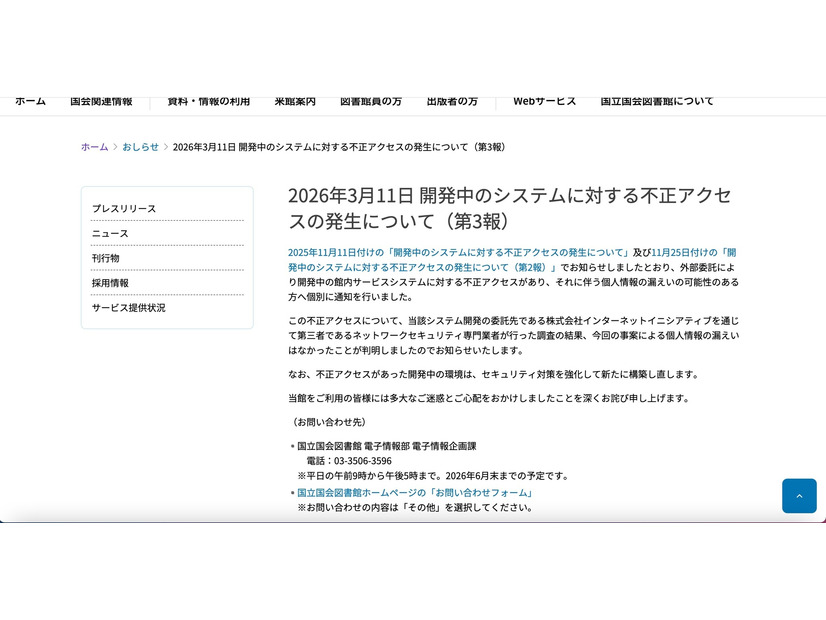Image resolution: width=826 pixels, height=620 pixels.
Task: Open the 国会関連情報 navigation menu
Action: pos(102,101)
